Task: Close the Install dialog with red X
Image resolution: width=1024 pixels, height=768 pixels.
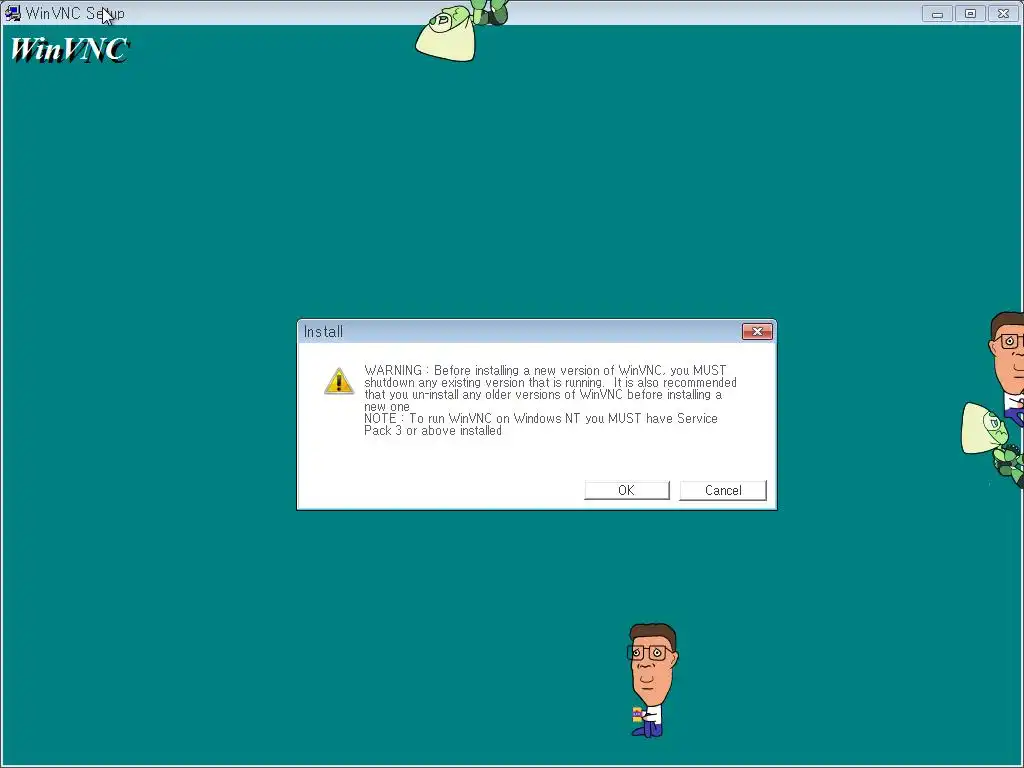Action: pos(757,332)
